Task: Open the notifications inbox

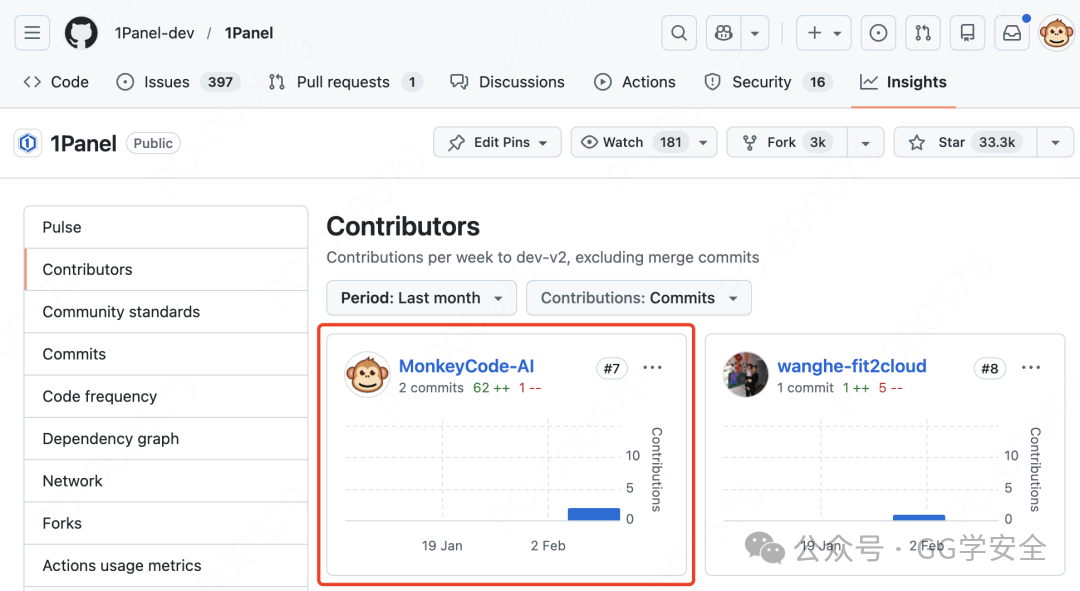Action: click(1012, 33)
